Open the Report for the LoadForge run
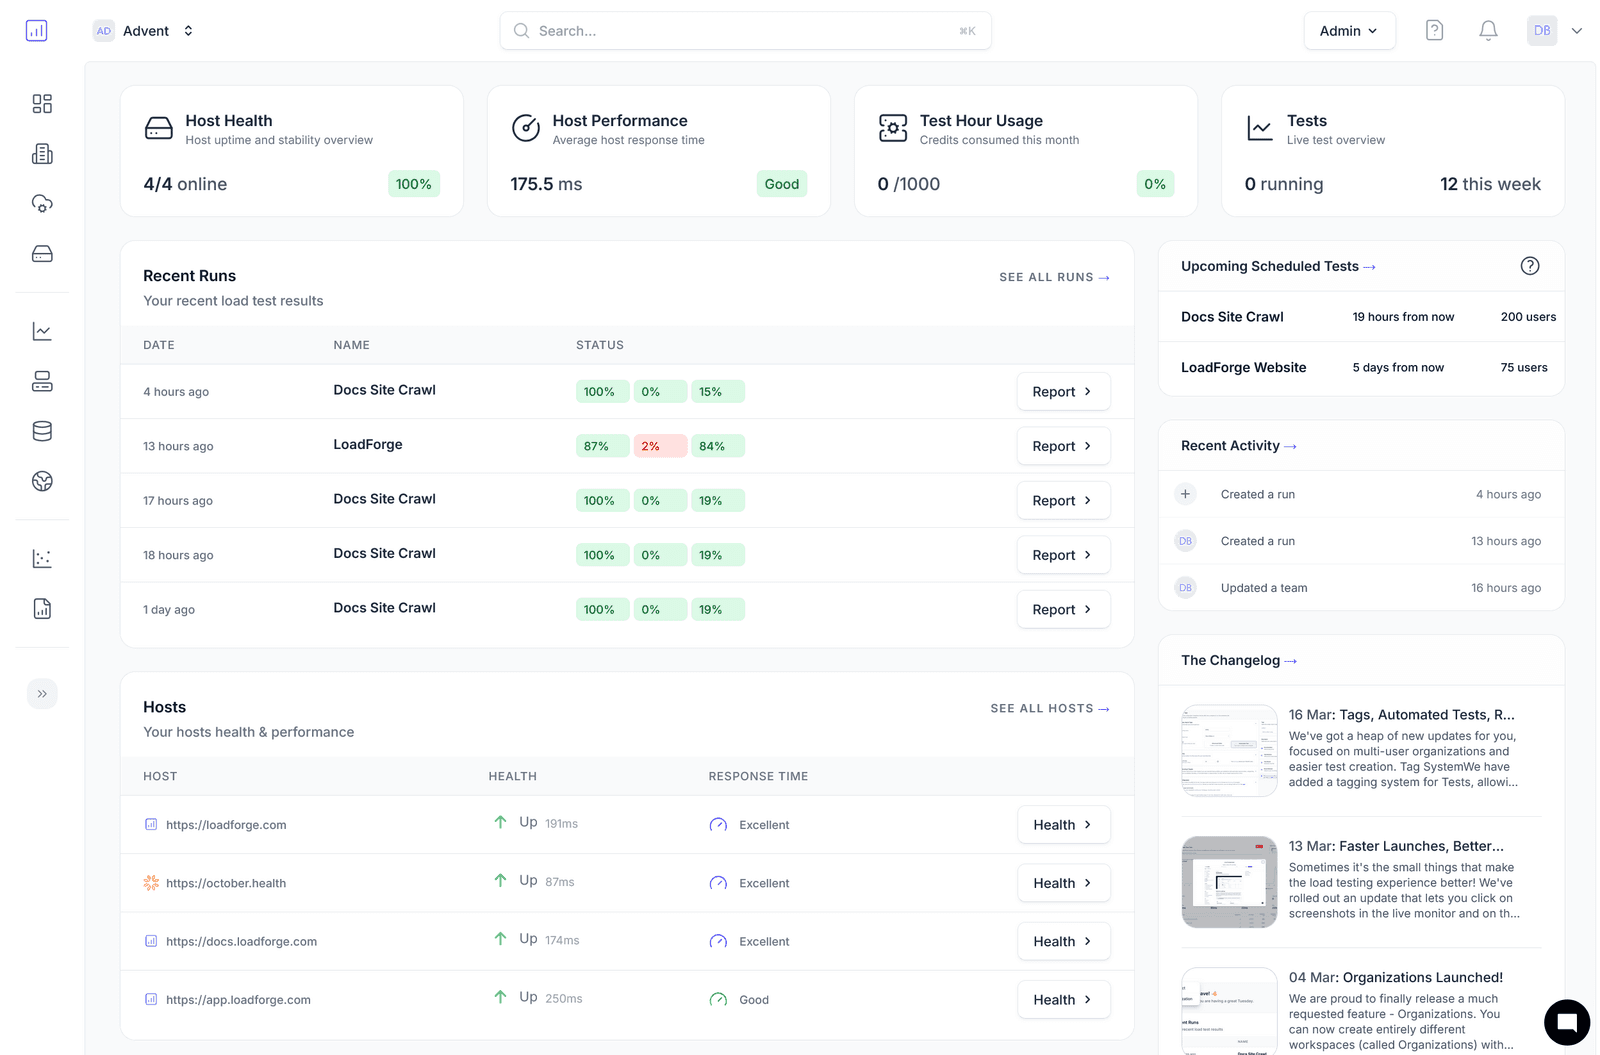Image resolution: width=1600 pixels, height=1055 pixels. tap(1062, 445)
